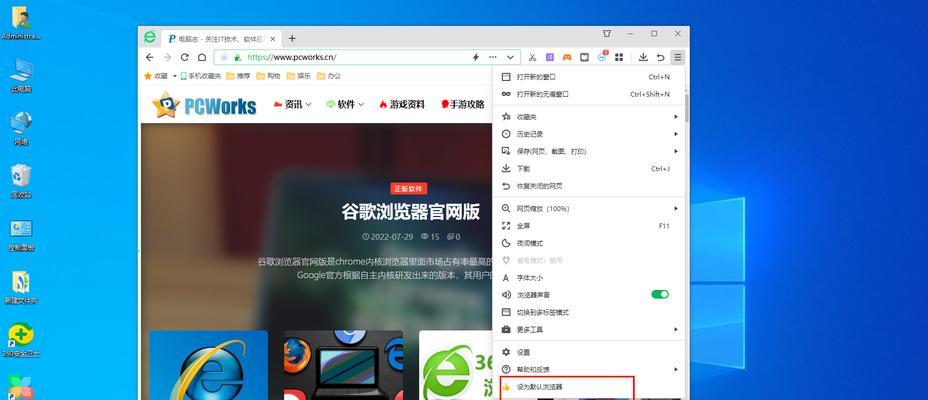The width and height of the screenshot is (928, 400).
Task: Click the green security shield in address bar
Action: click(237, 57)
